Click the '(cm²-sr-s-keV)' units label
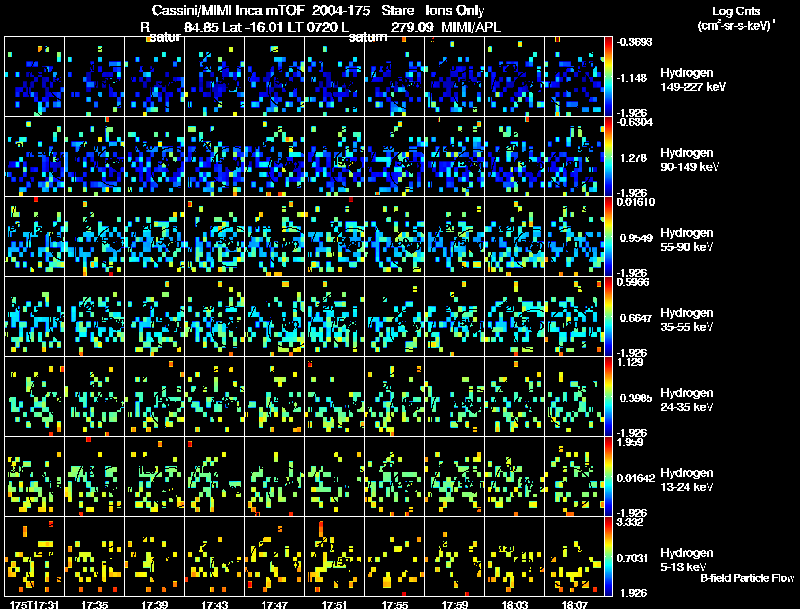The height and width of the screenshot is (609, 800). [735, 25]
